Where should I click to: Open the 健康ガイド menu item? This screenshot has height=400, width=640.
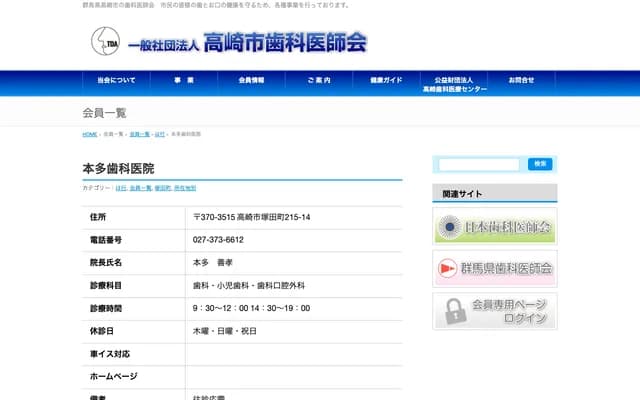[x=386, y=79]
